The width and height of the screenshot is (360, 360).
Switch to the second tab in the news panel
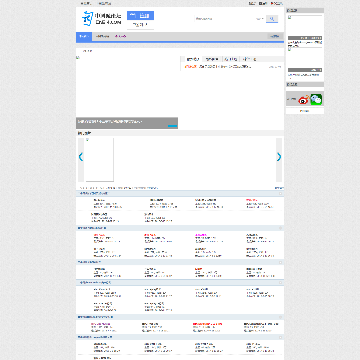pos(212,59)
